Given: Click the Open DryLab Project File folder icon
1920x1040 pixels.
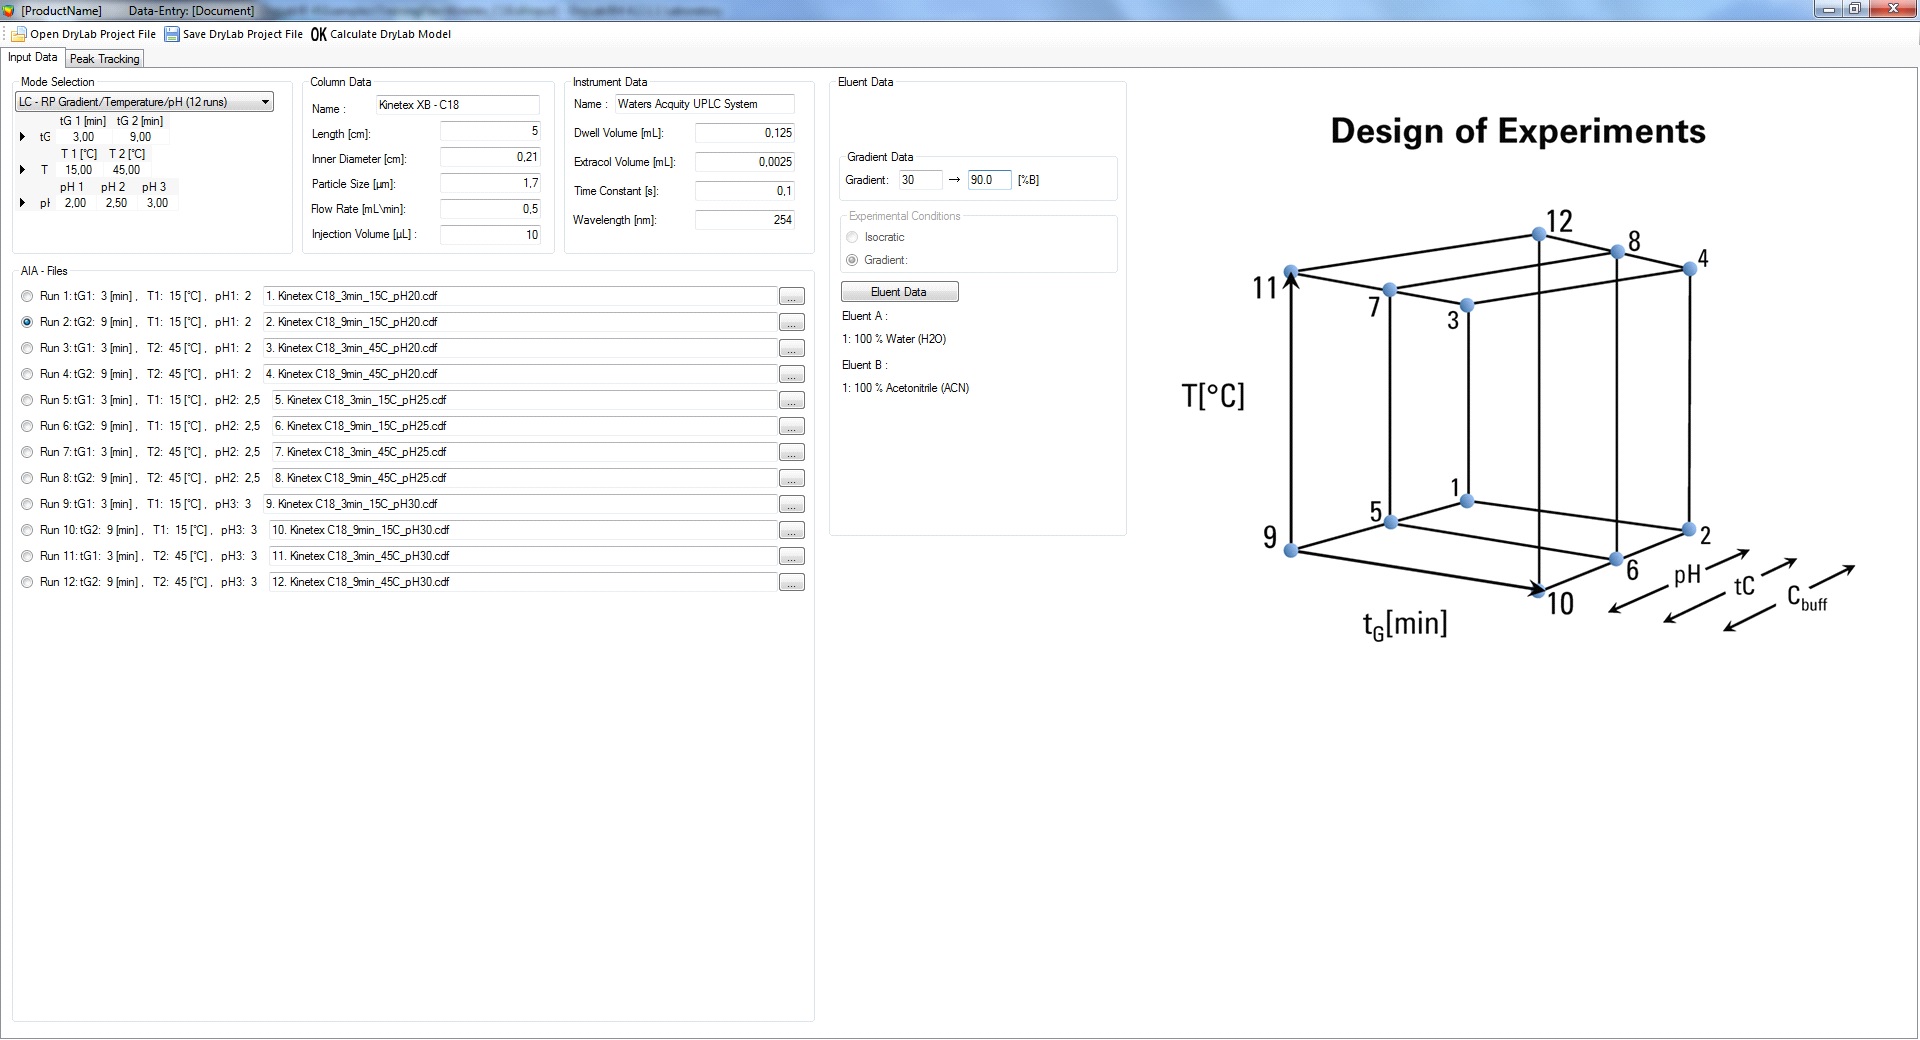Looking at the screenshot, I should click(18, 34).
